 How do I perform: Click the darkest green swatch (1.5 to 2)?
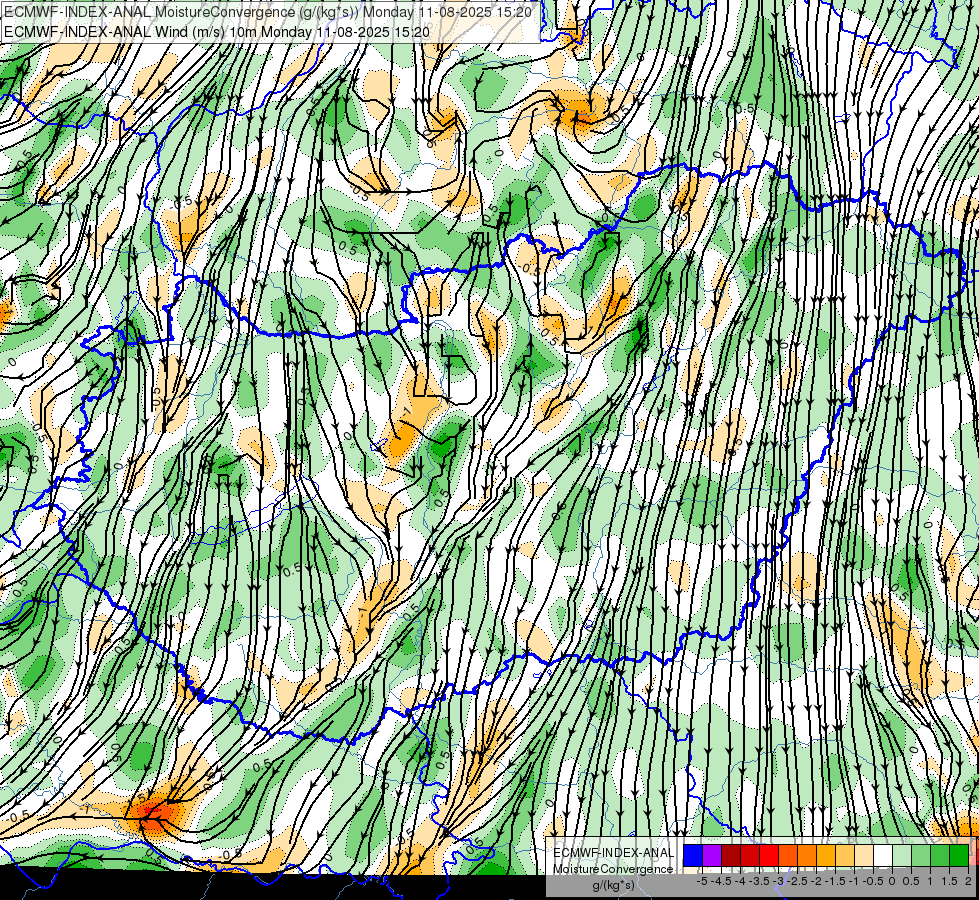(x=959, y=855)
